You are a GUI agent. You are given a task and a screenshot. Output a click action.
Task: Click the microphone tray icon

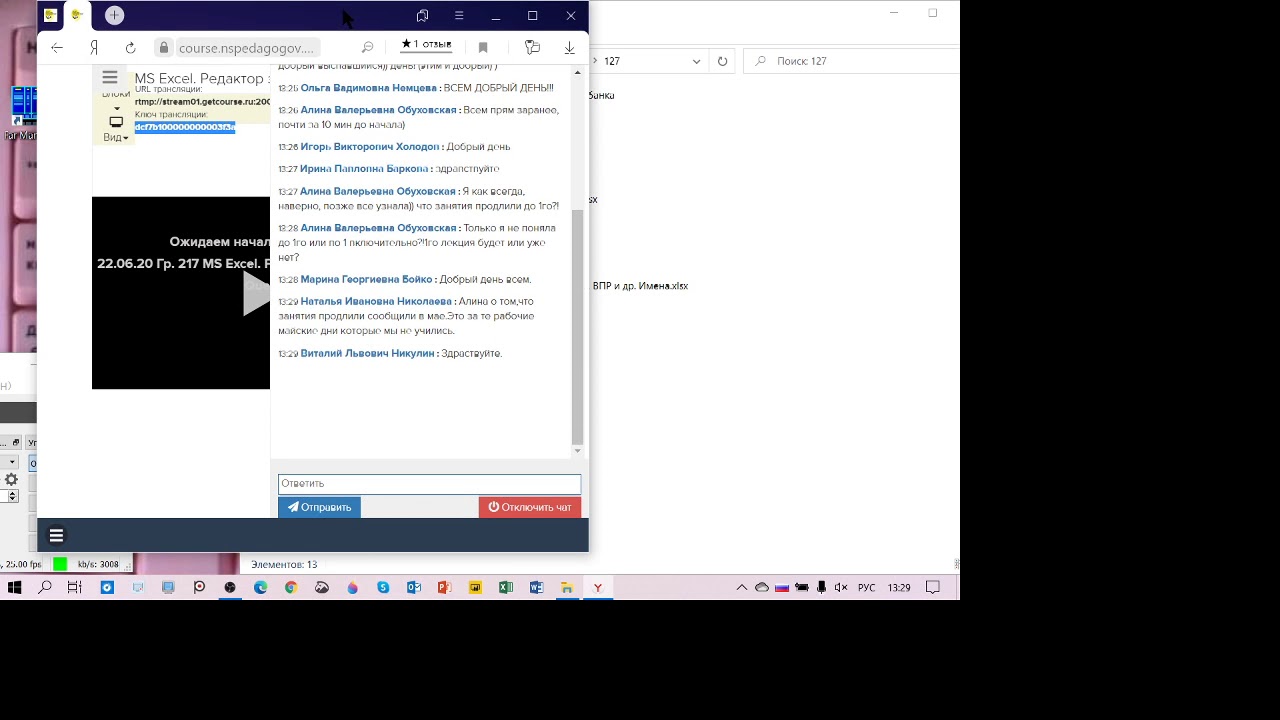822,588
